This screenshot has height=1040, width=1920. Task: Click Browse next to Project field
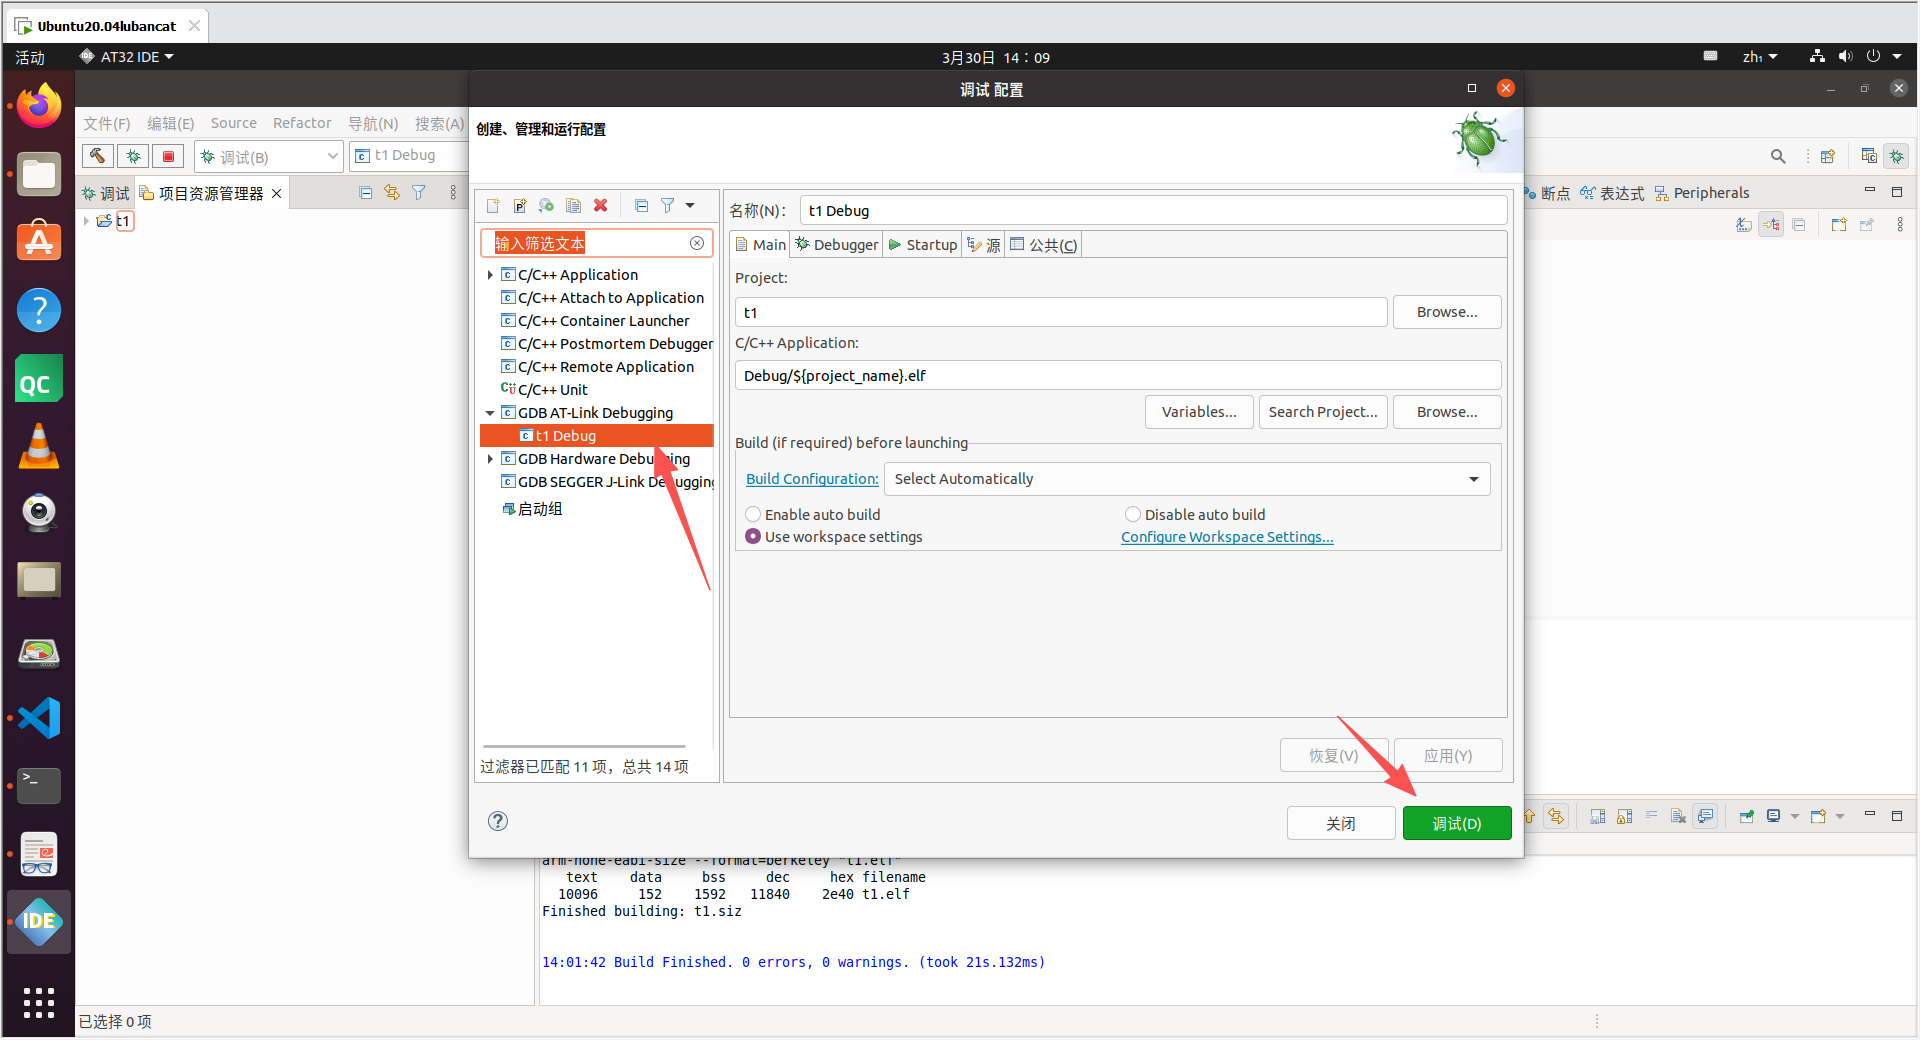(1447, 312)
